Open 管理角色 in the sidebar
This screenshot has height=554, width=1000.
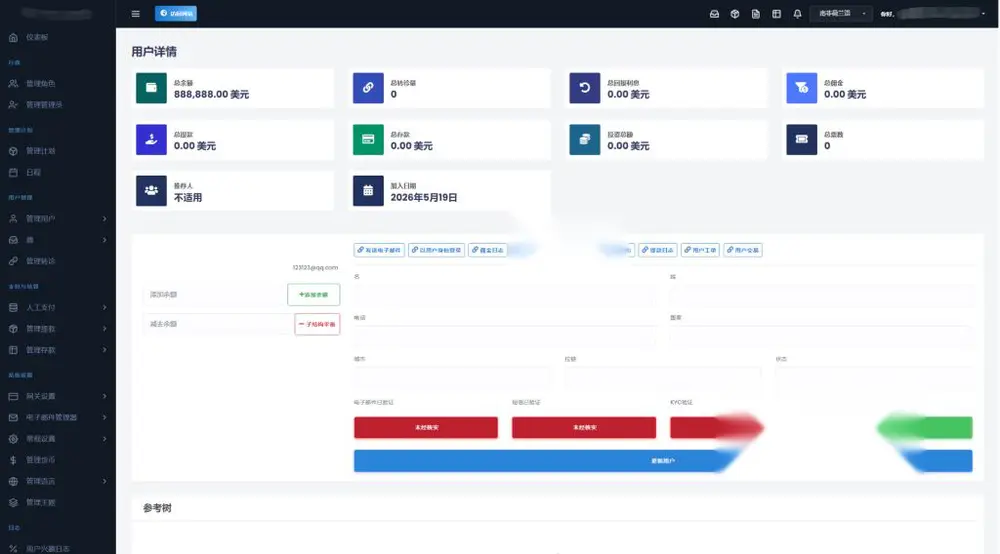tap(40, 84)
